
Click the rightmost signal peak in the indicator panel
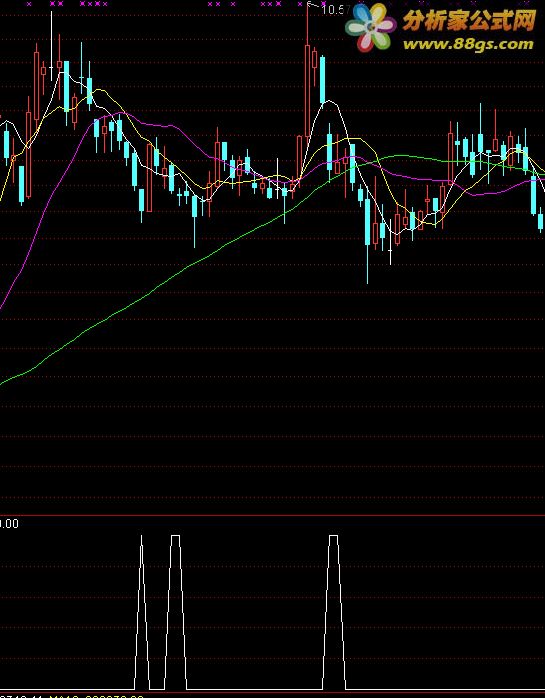pyautogui.click(x=334, y=612)
